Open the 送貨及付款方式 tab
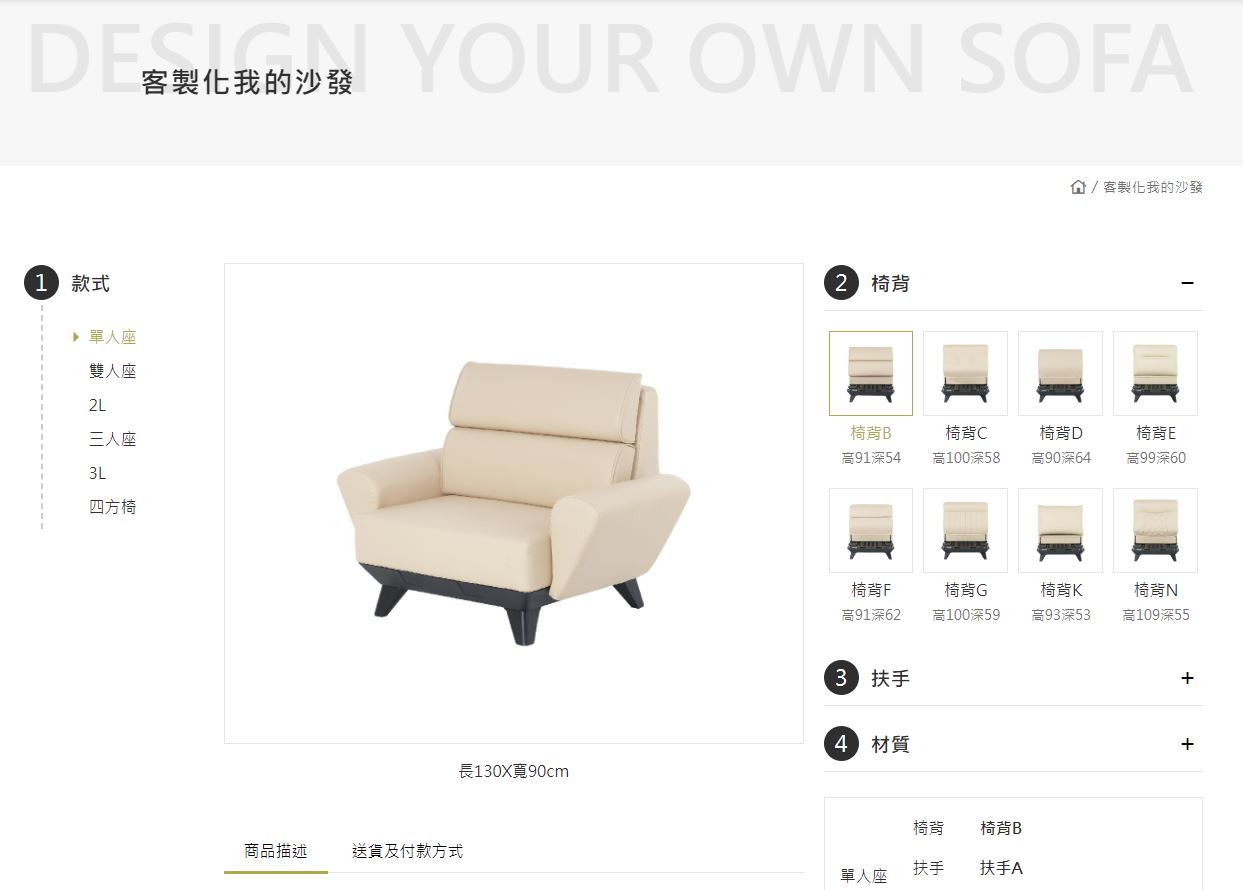1243x890 pixels. click(x=407, y=851)
